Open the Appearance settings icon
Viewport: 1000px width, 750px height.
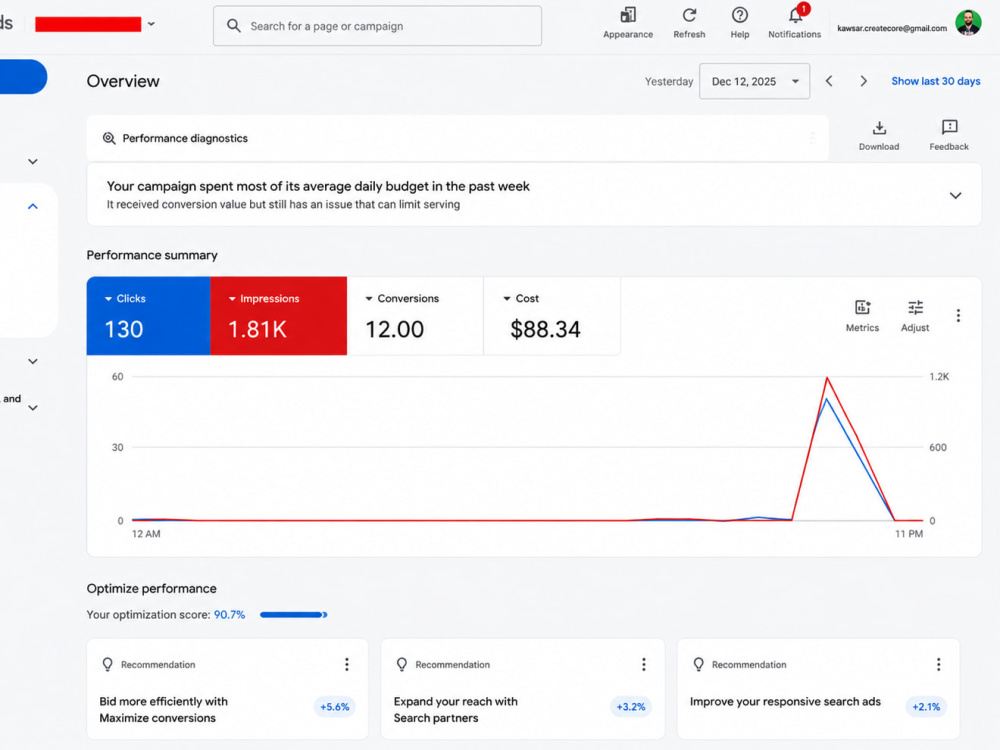628,15
